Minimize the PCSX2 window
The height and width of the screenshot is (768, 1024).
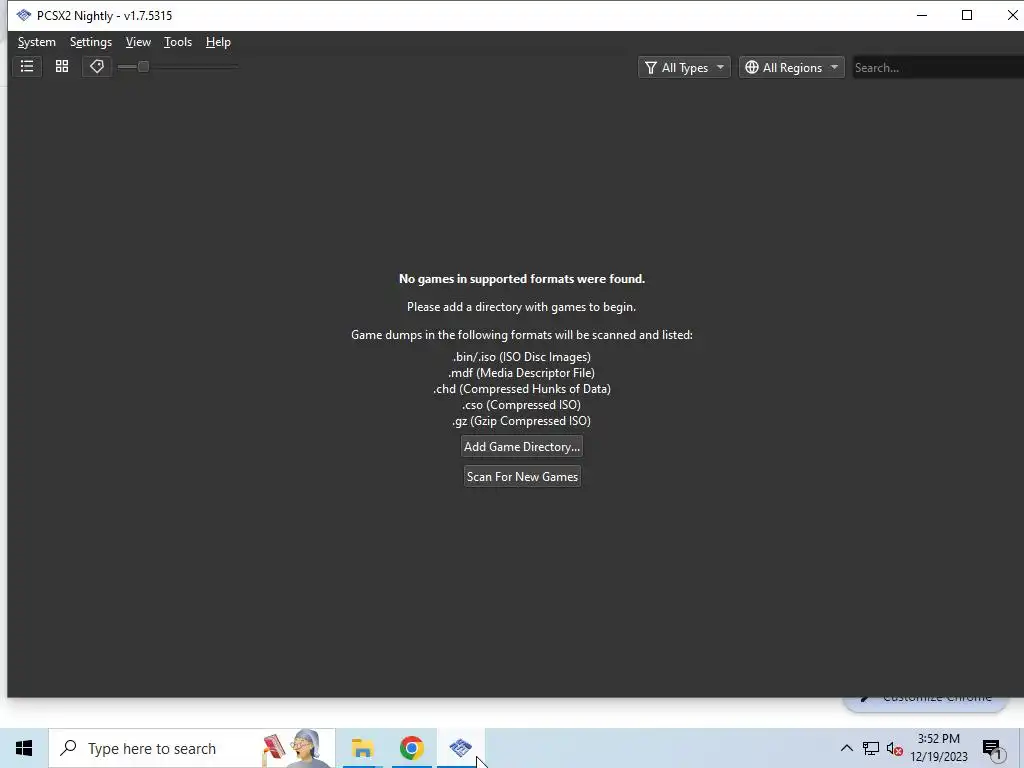point(922,15)
